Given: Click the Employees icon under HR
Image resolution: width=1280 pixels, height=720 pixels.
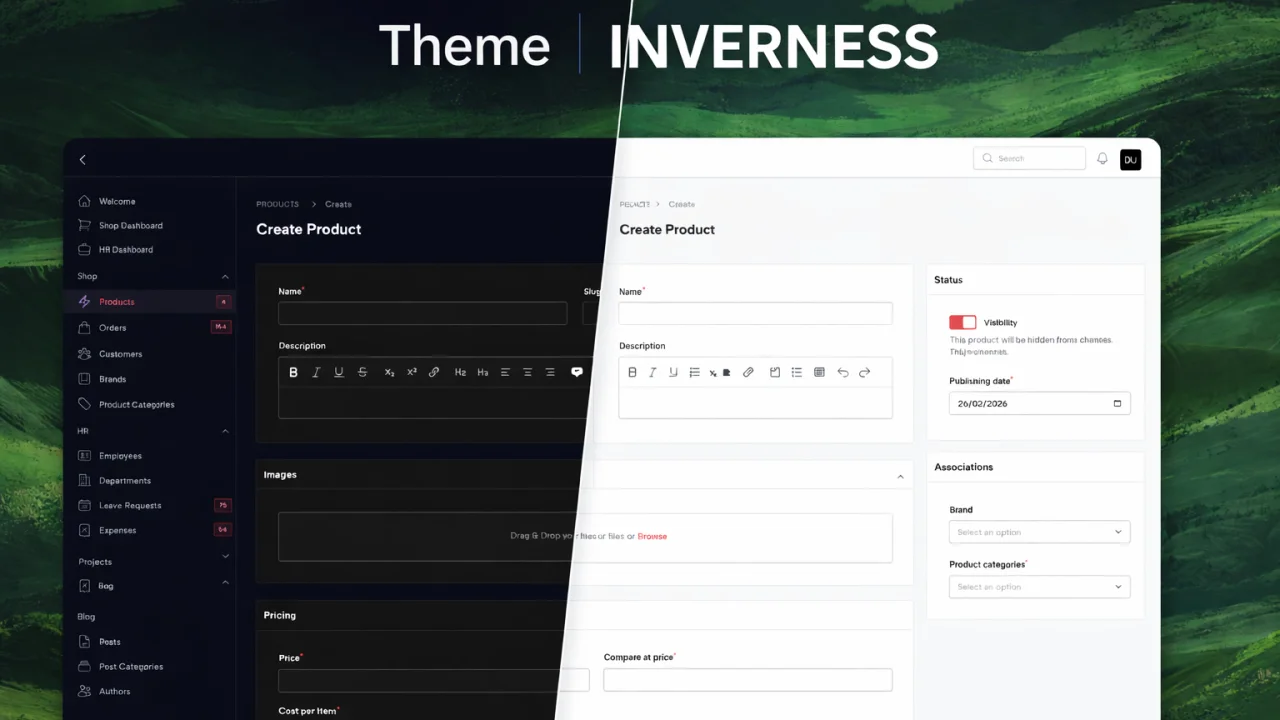Looking at the screenshot, I should point(84,455).
